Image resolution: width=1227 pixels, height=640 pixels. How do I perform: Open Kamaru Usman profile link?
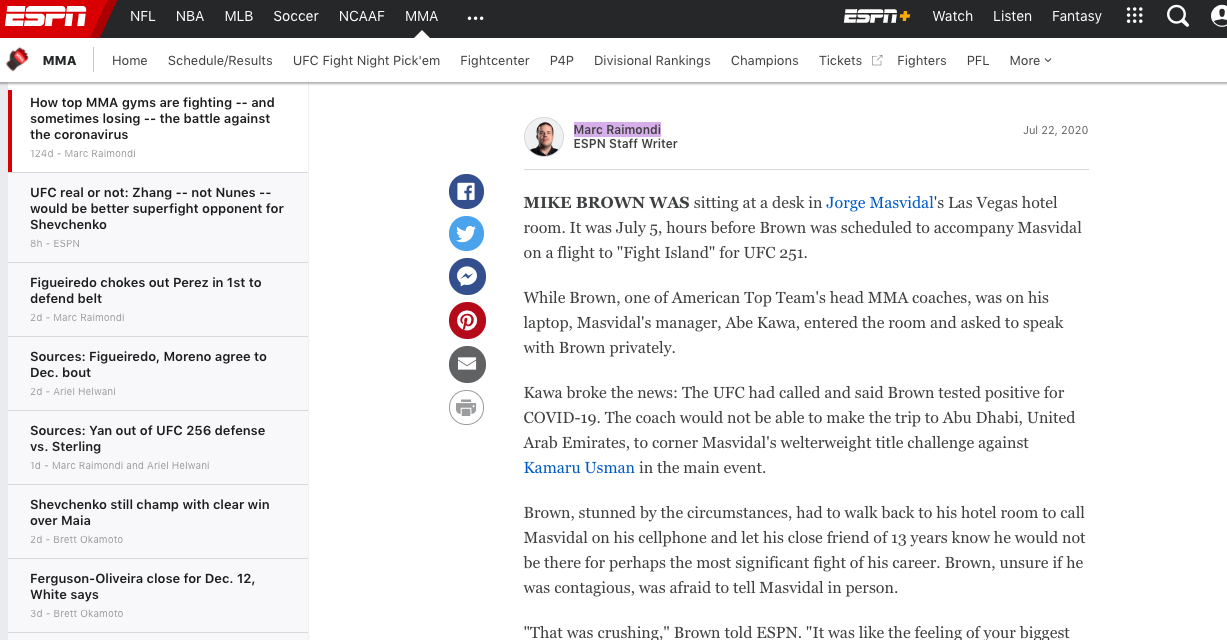(579, 468)
